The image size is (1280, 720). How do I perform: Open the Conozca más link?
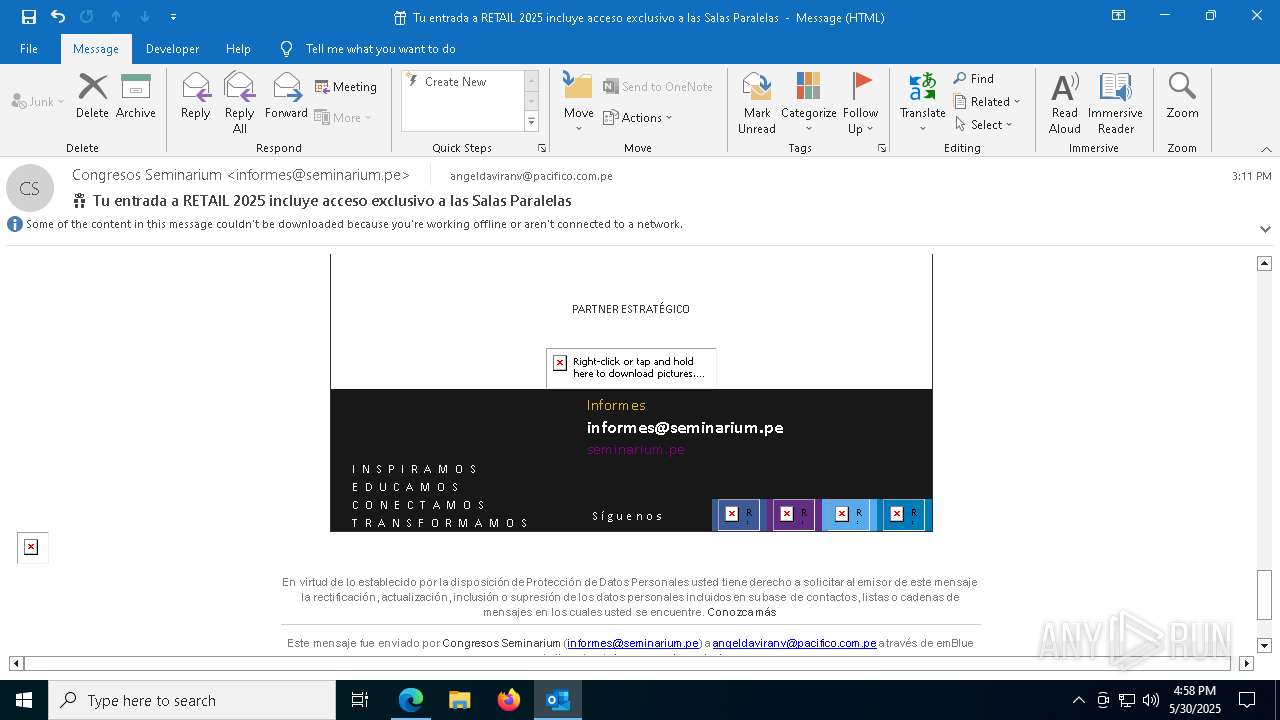click(741, 612)
